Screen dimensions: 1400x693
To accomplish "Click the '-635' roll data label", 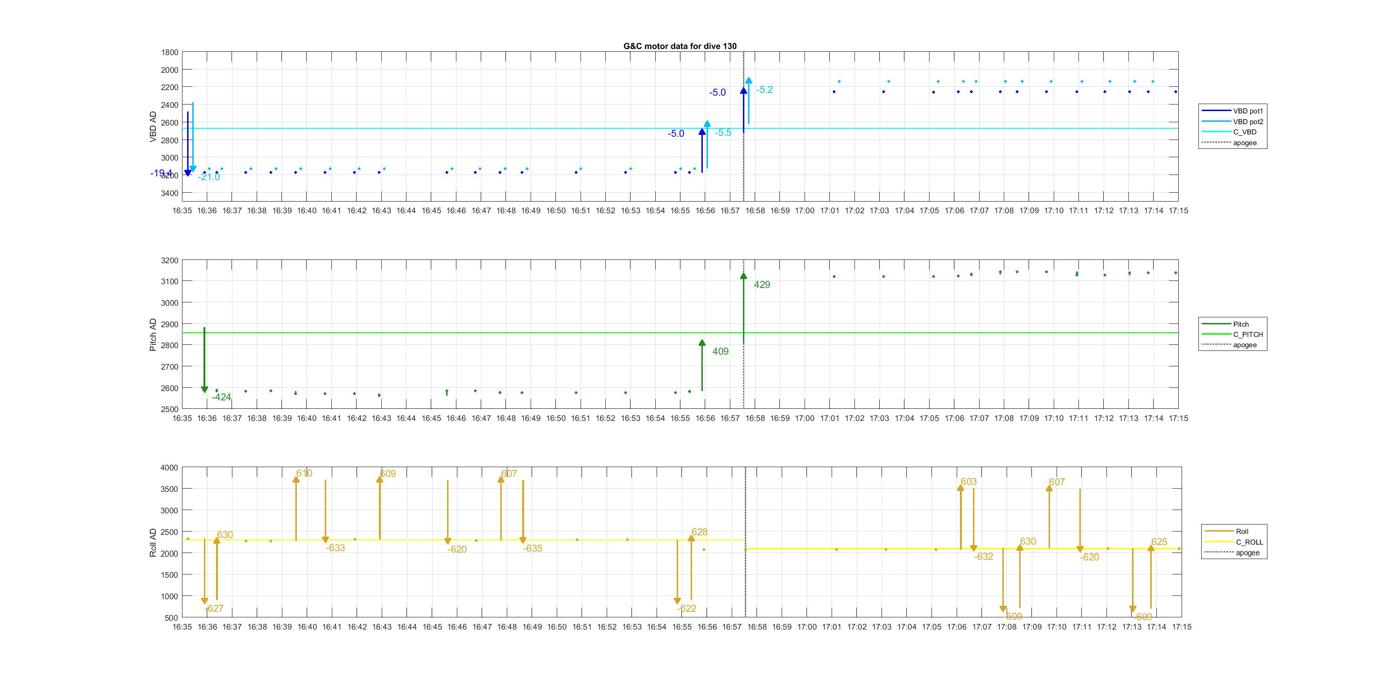I will pyautogui.click(x=533, y=549).
